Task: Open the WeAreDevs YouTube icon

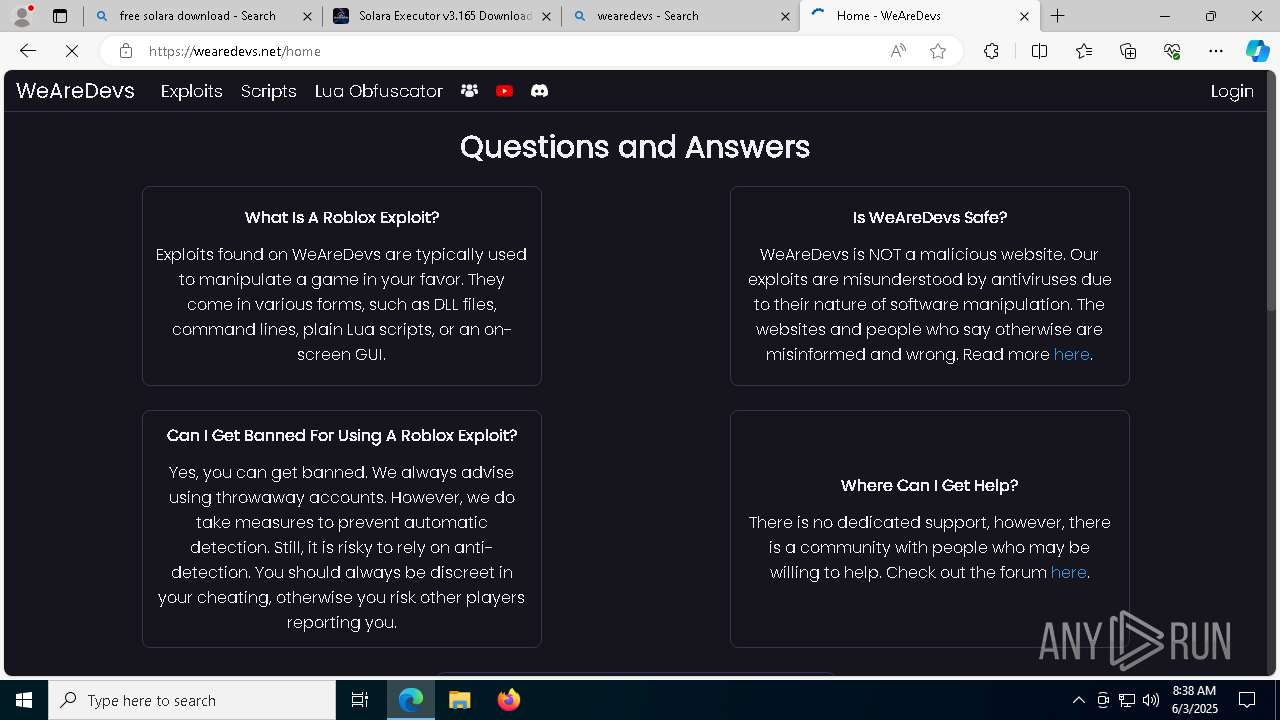Action: [504, 91]
